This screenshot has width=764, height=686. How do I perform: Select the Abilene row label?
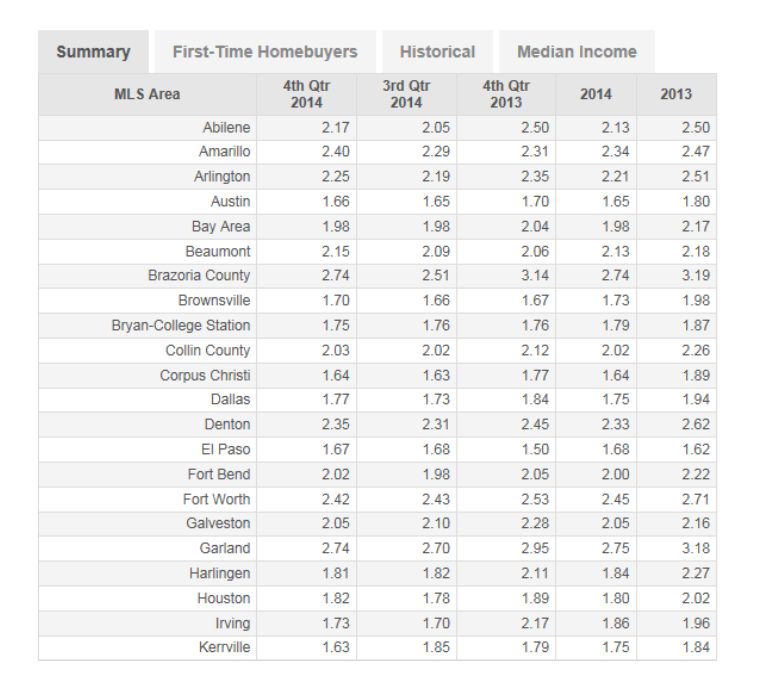(x=227, y=128)
